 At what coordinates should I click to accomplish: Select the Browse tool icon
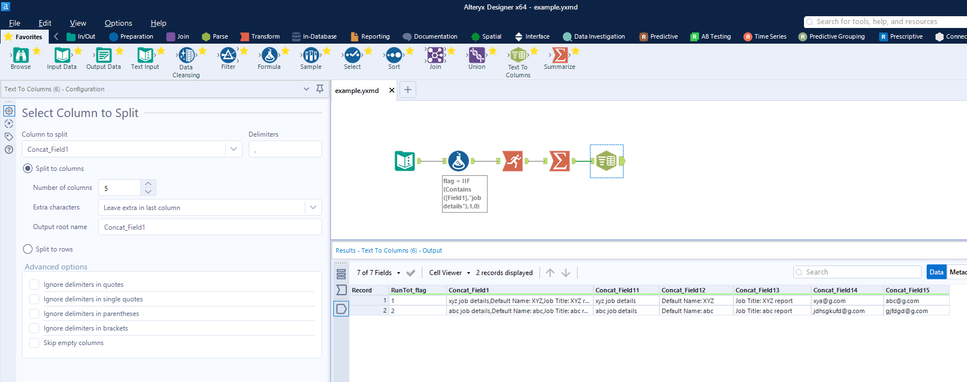coord(20,56)
